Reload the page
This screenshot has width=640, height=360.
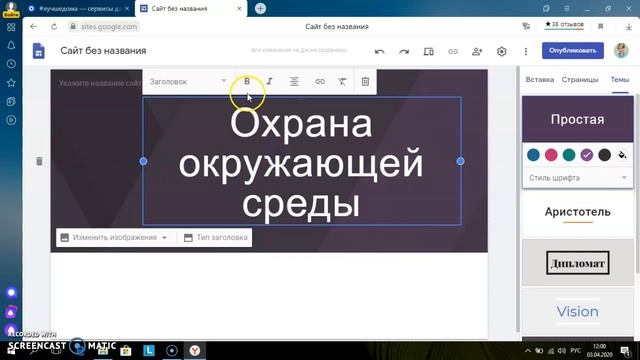[x=54, y=27]
